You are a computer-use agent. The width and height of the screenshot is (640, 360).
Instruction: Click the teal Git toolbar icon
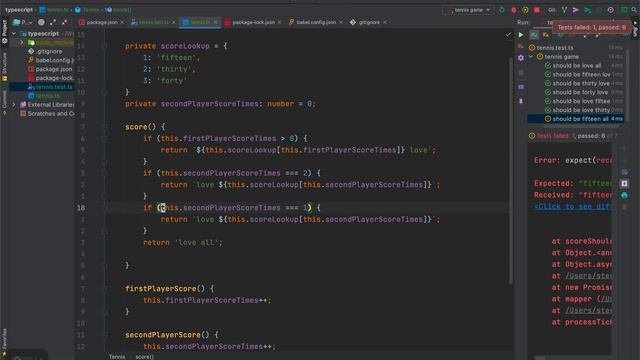click(587, 10)
